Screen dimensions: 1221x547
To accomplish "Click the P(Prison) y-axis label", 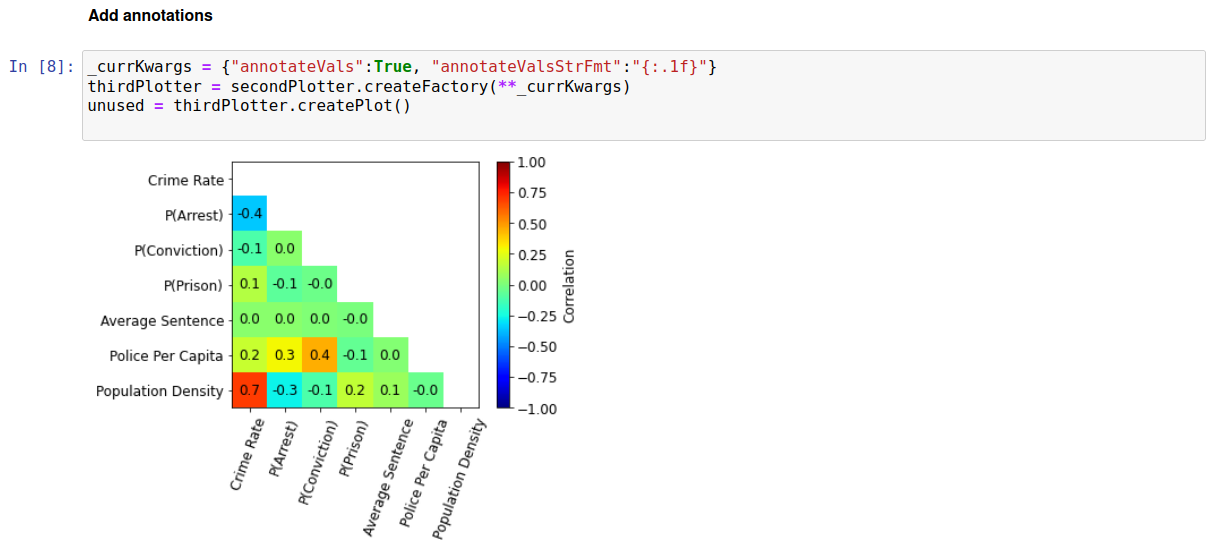I will pos(194,286).
